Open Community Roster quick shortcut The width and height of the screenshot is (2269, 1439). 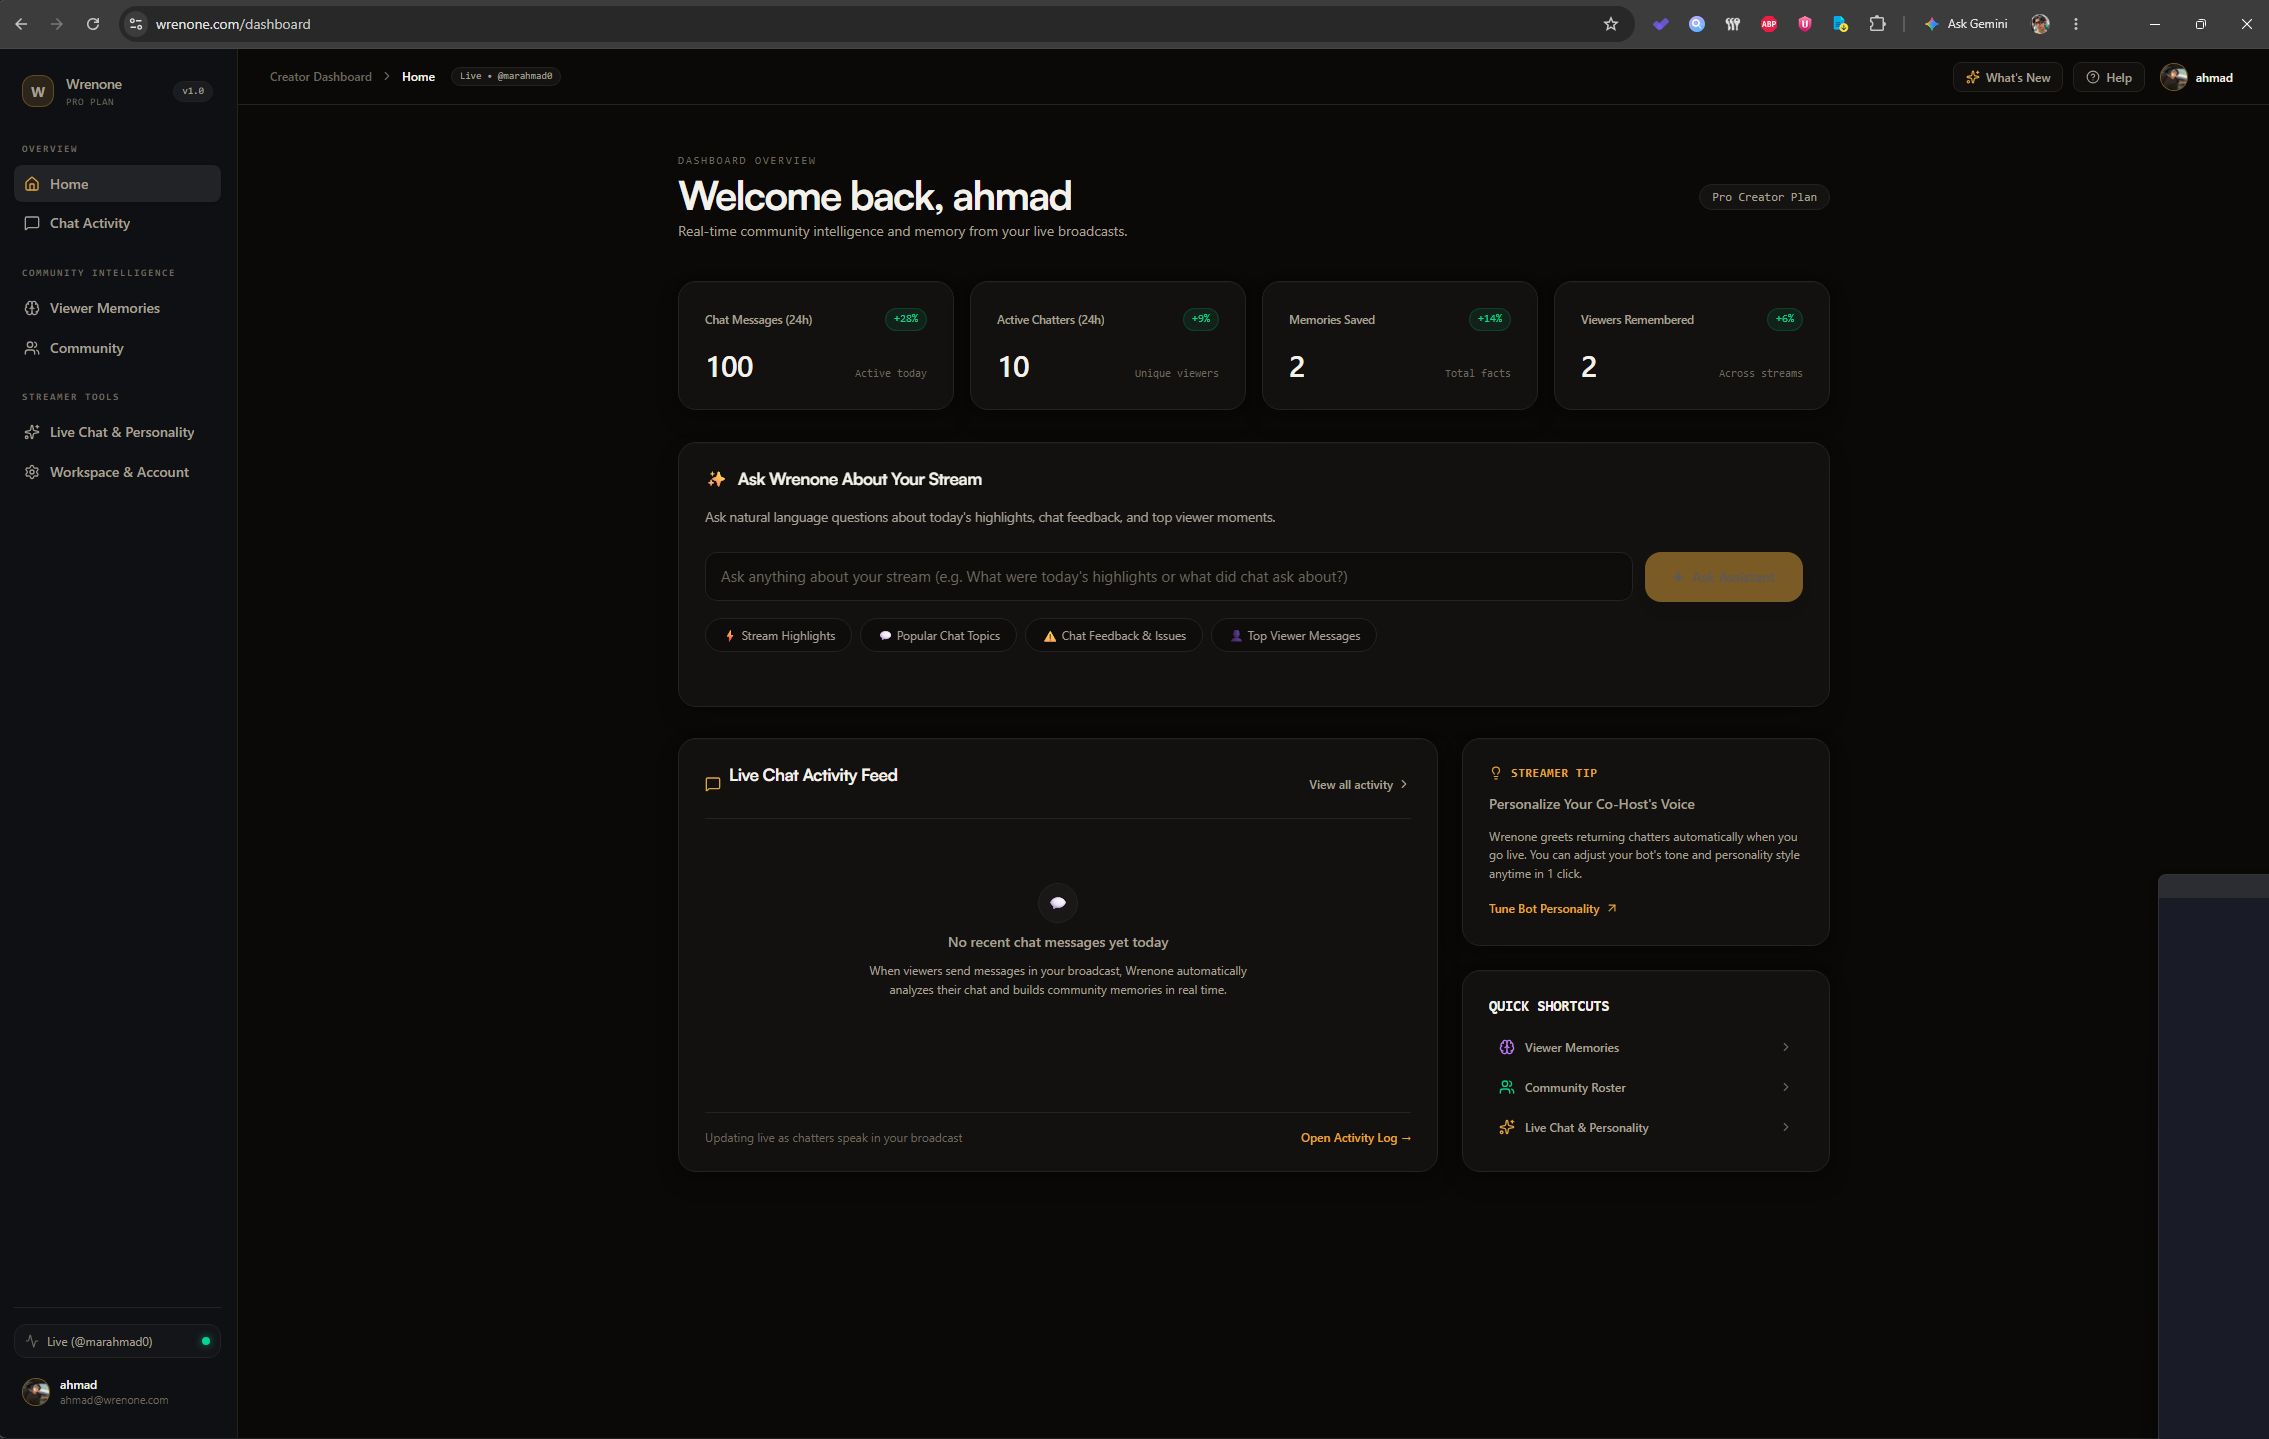(1645, 1088)
